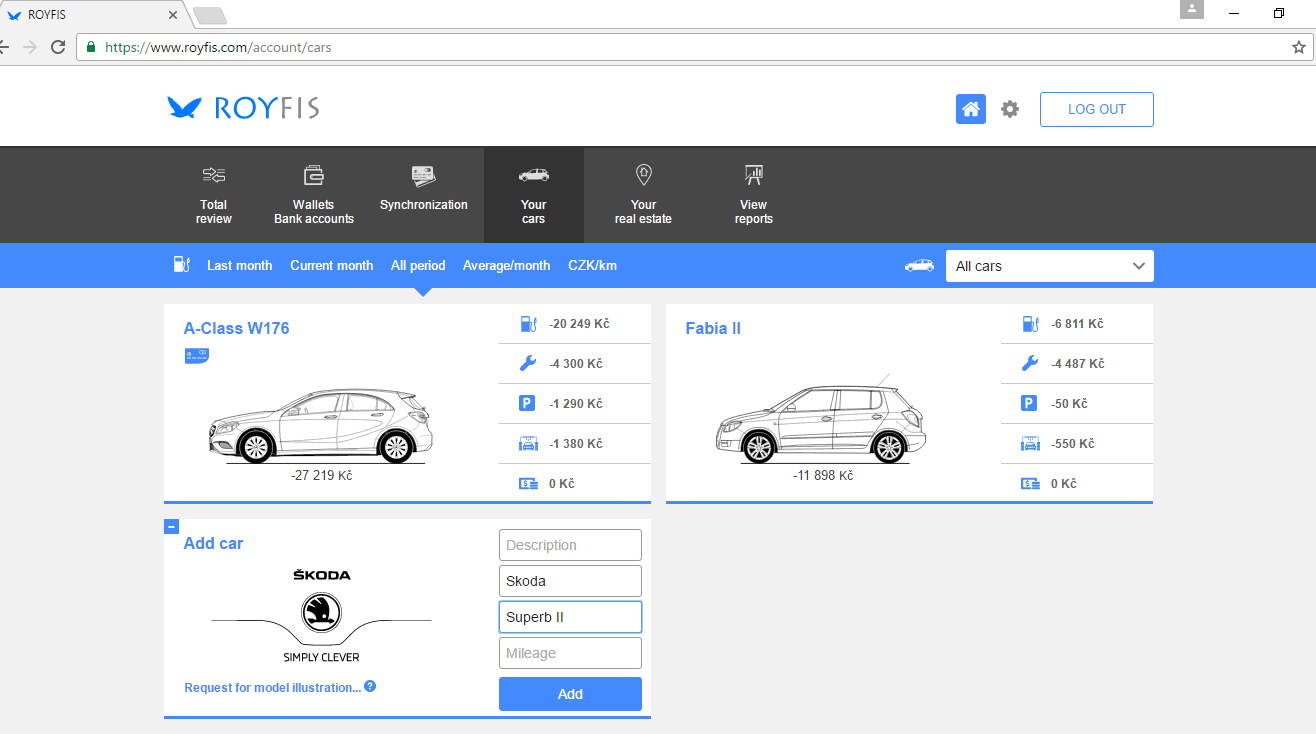Click the A-Class W176 car illustration

(x=321, y=426)
